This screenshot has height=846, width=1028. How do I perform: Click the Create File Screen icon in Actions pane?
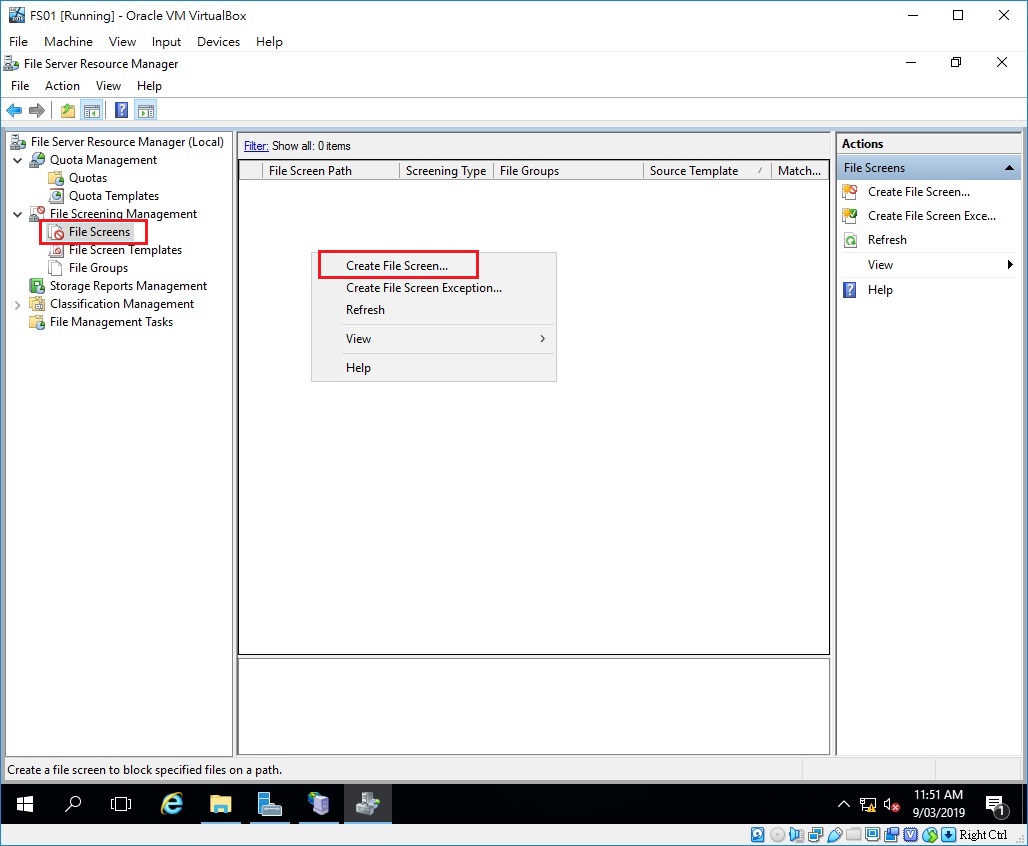click(849, 191)
